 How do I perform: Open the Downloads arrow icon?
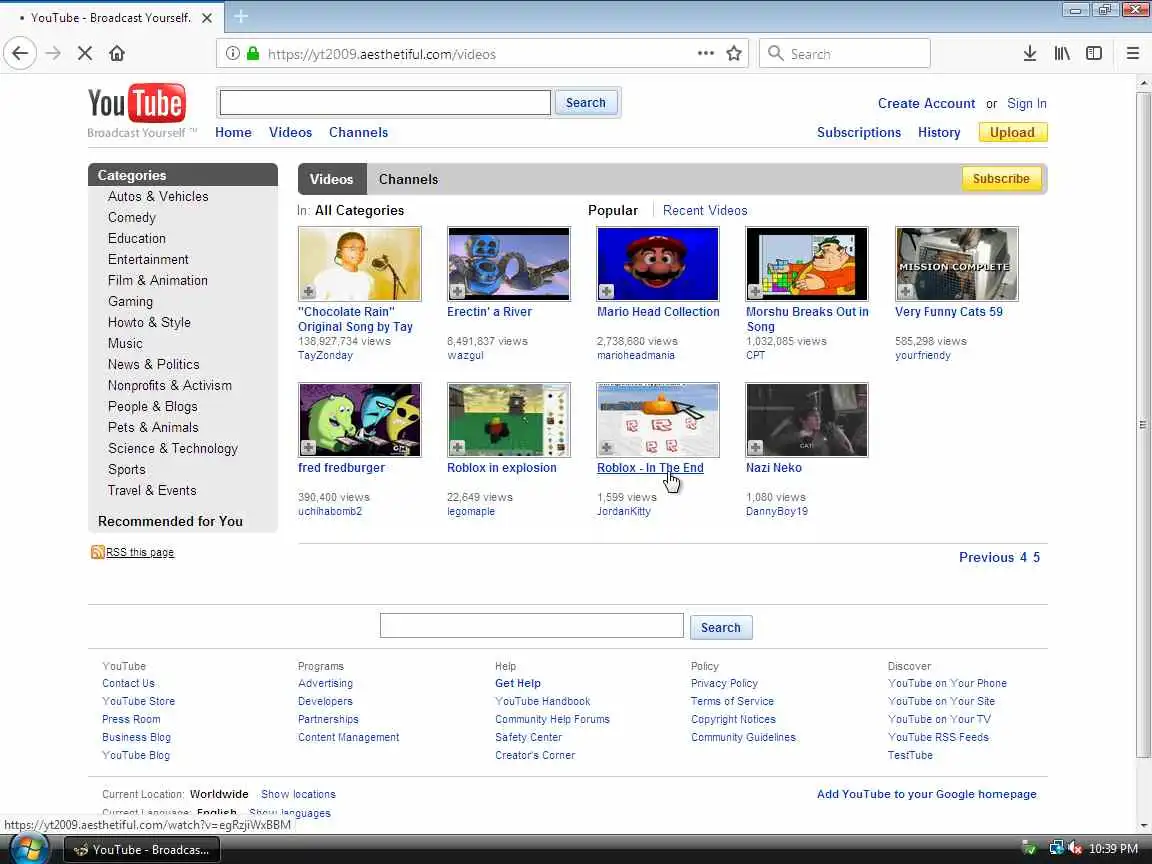point(1029,53)
